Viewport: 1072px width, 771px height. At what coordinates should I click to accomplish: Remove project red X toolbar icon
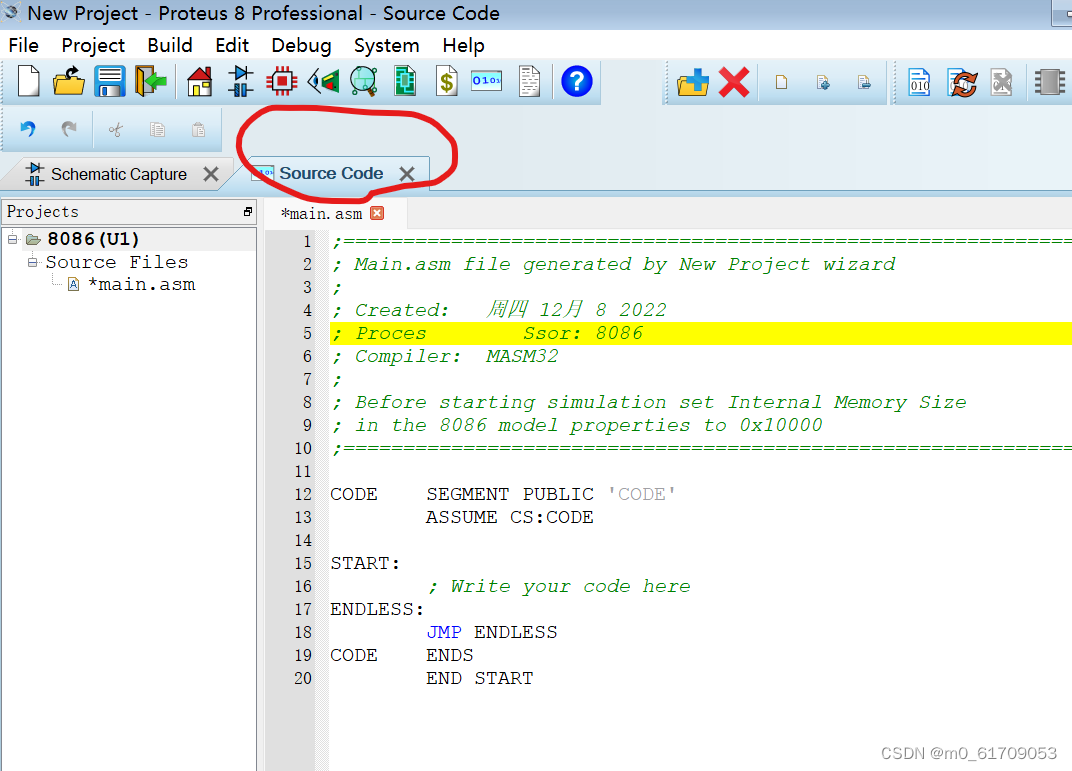(734, 82)
